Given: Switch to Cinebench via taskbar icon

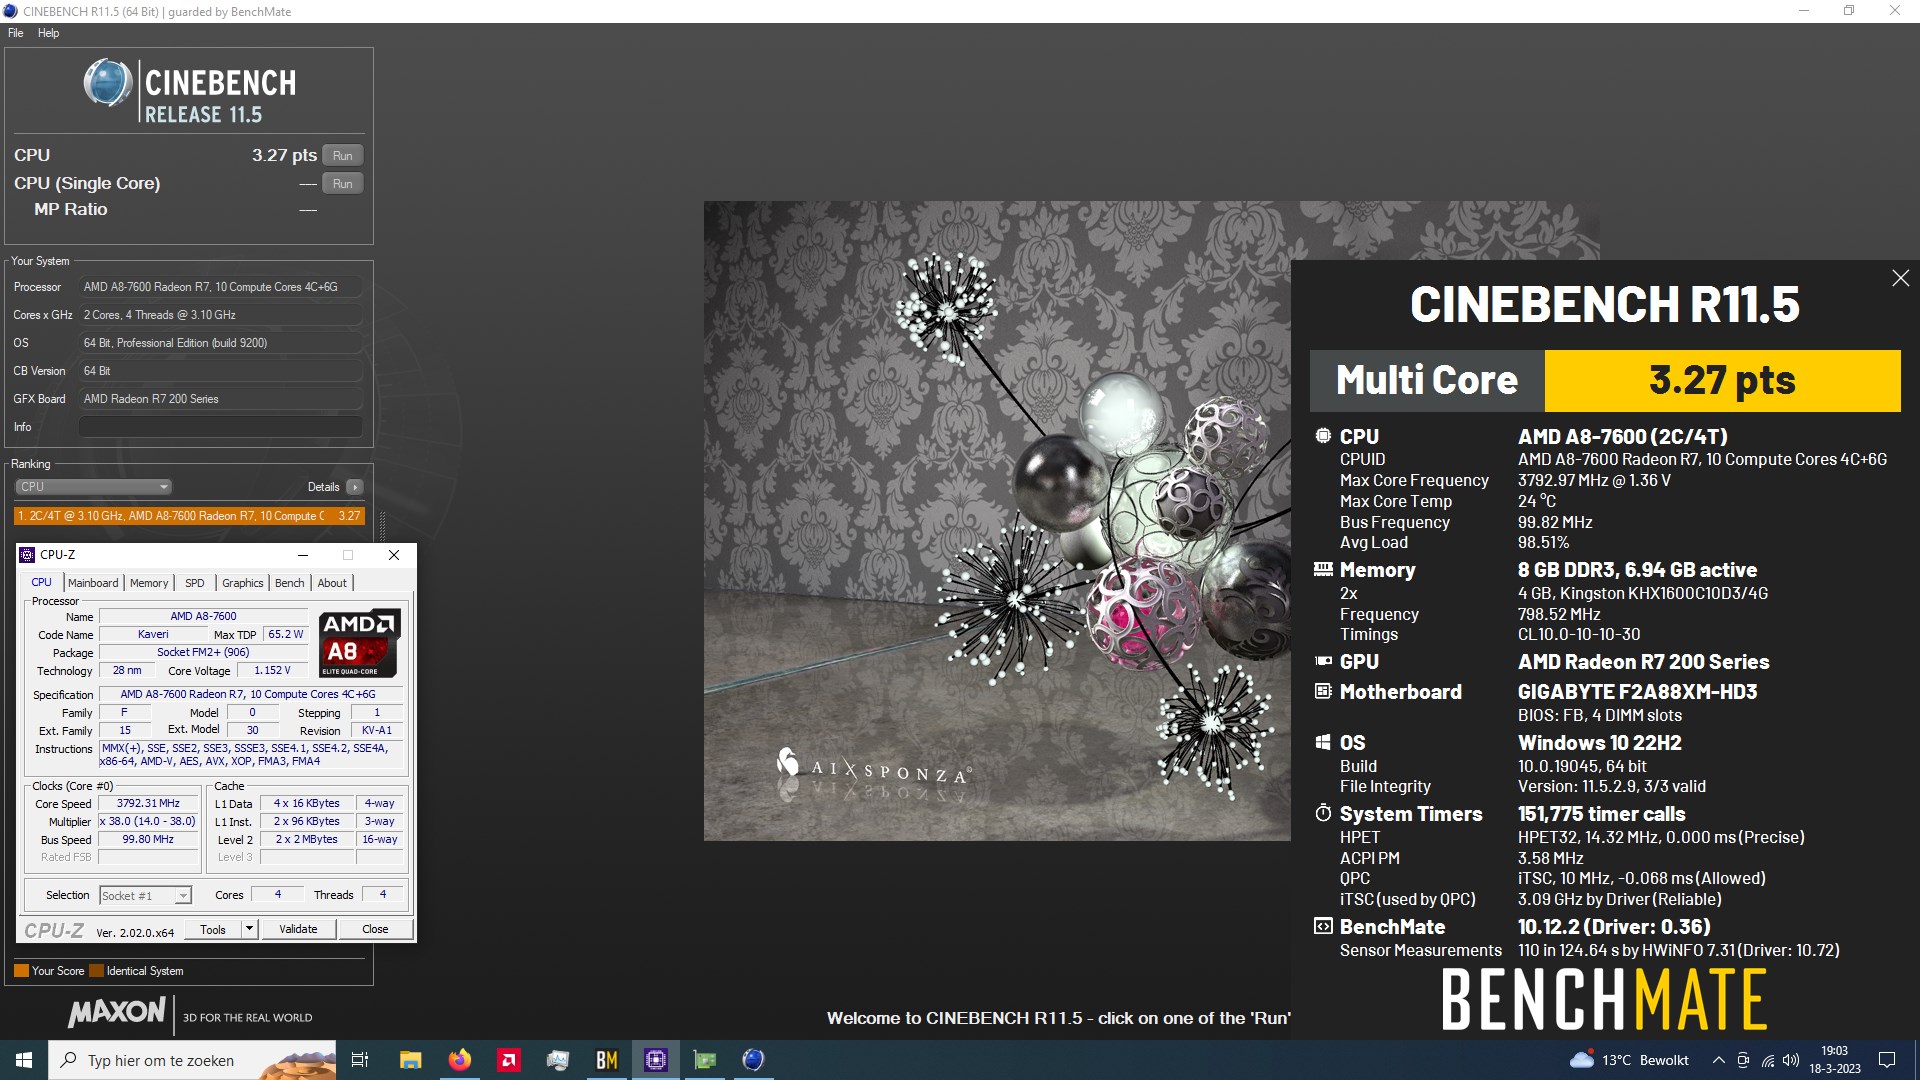Looking at the screenshot, I should coord(754,1060).
